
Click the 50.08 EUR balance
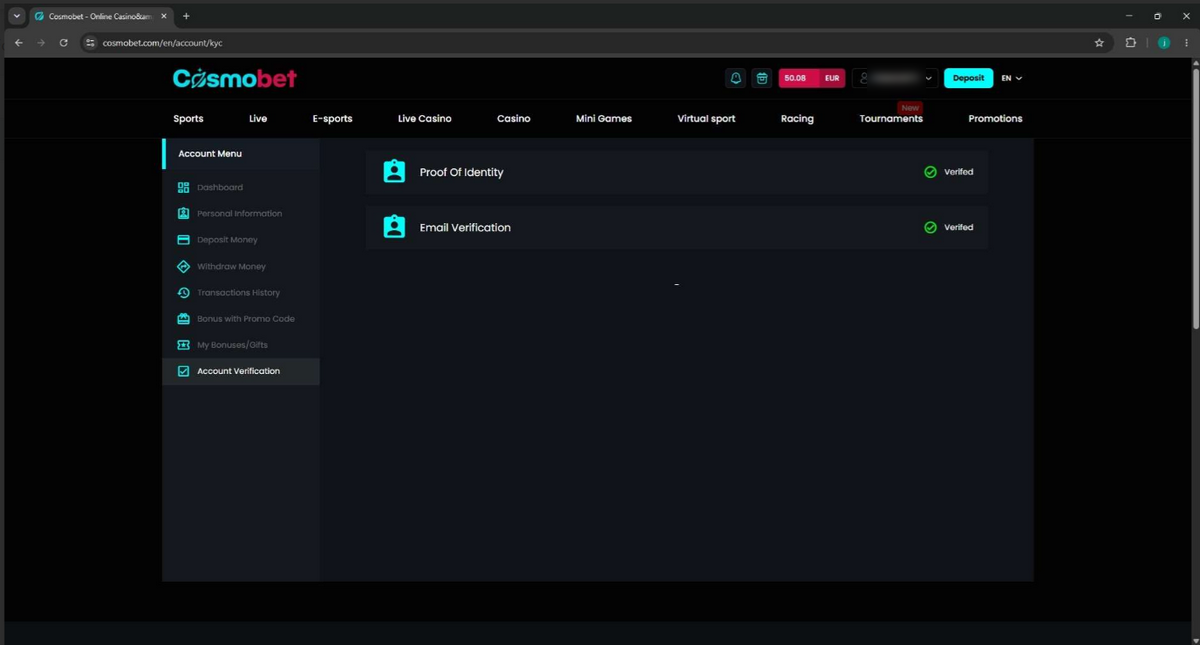pos(812,78)
